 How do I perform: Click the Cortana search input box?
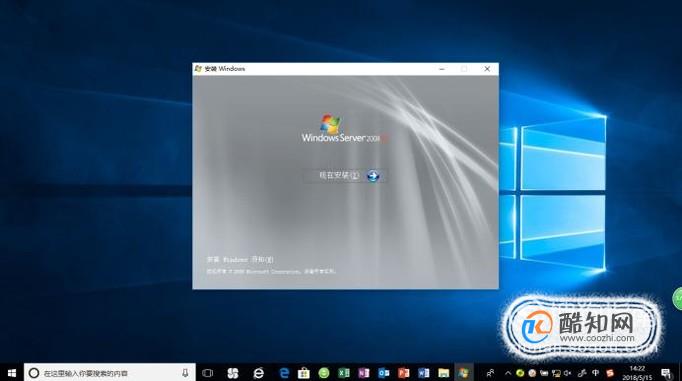pos(110,373)
